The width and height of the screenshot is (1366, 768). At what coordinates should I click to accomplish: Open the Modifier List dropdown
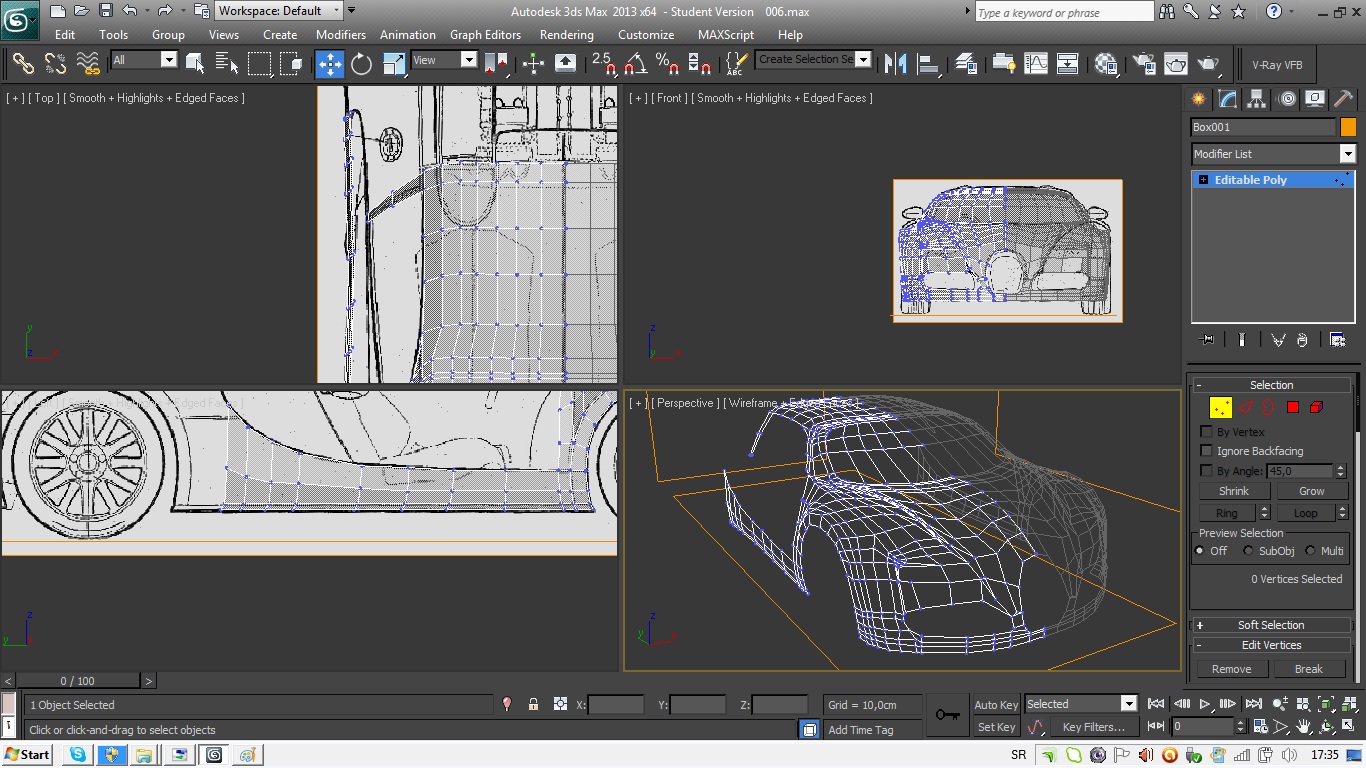(x=1273, y=154)
